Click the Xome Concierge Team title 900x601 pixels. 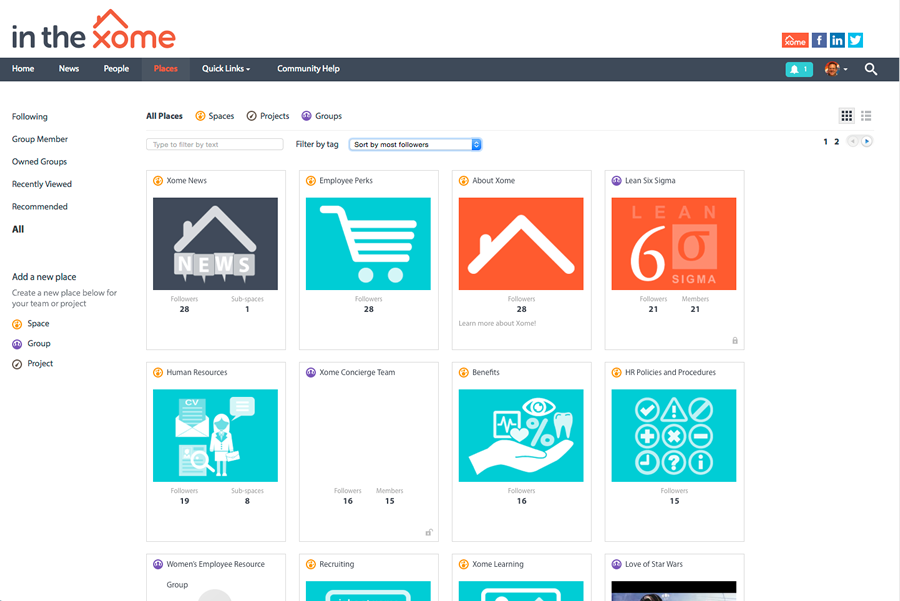pos(357,373)
